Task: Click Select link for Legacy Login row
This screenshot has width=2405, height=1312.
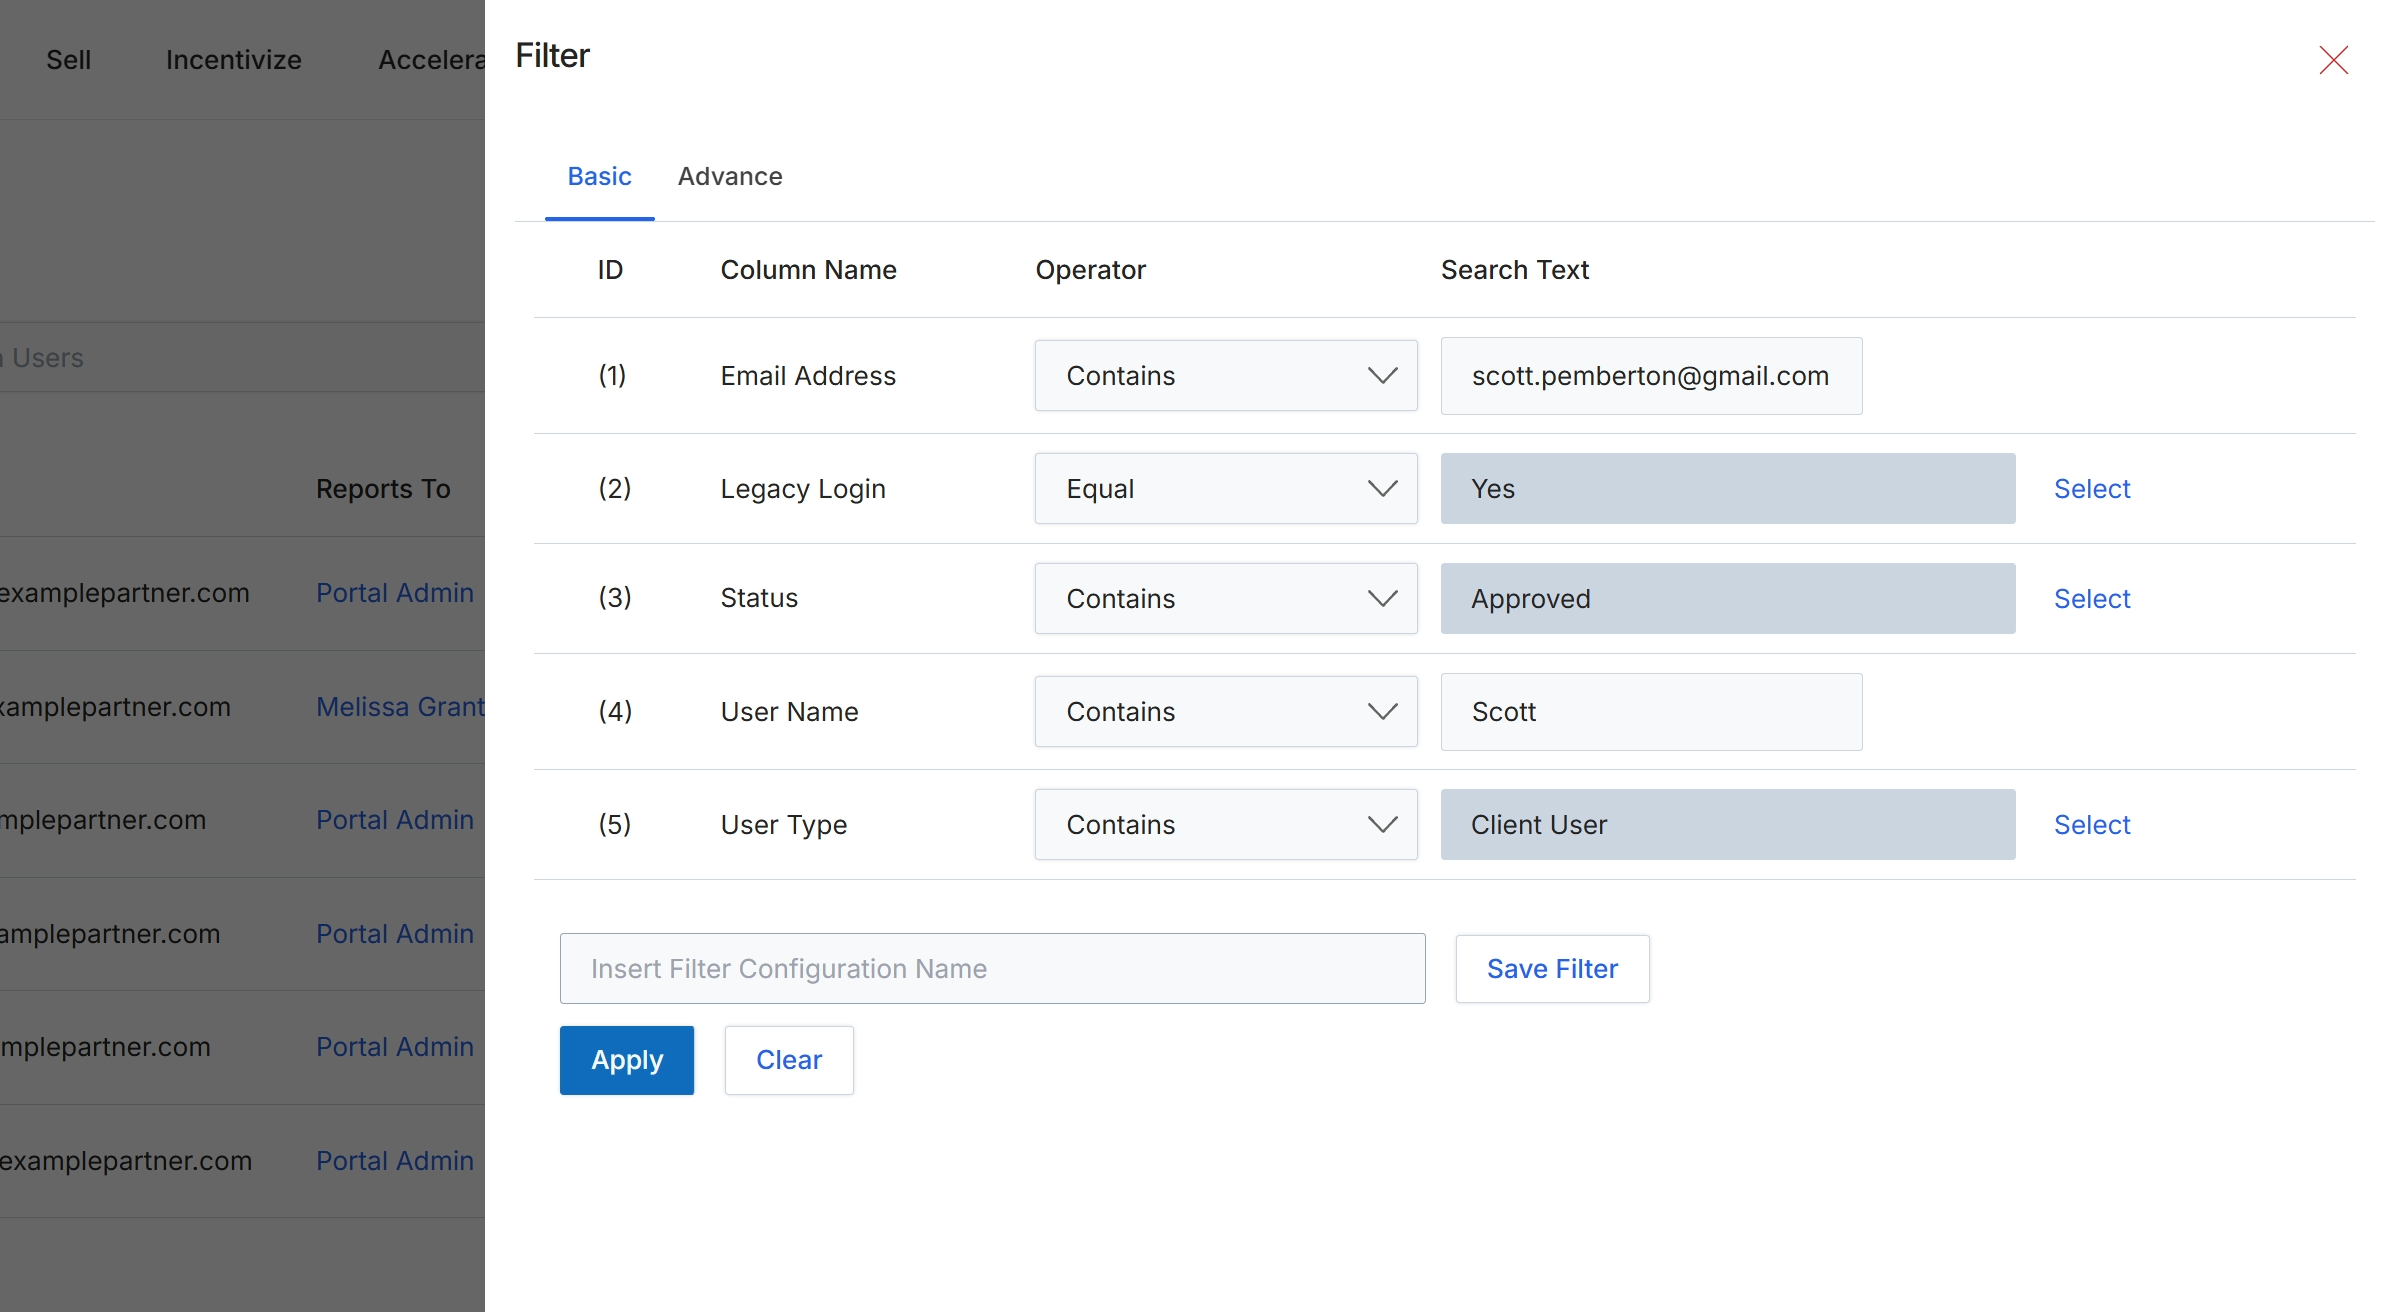Action: (2092, 488)
